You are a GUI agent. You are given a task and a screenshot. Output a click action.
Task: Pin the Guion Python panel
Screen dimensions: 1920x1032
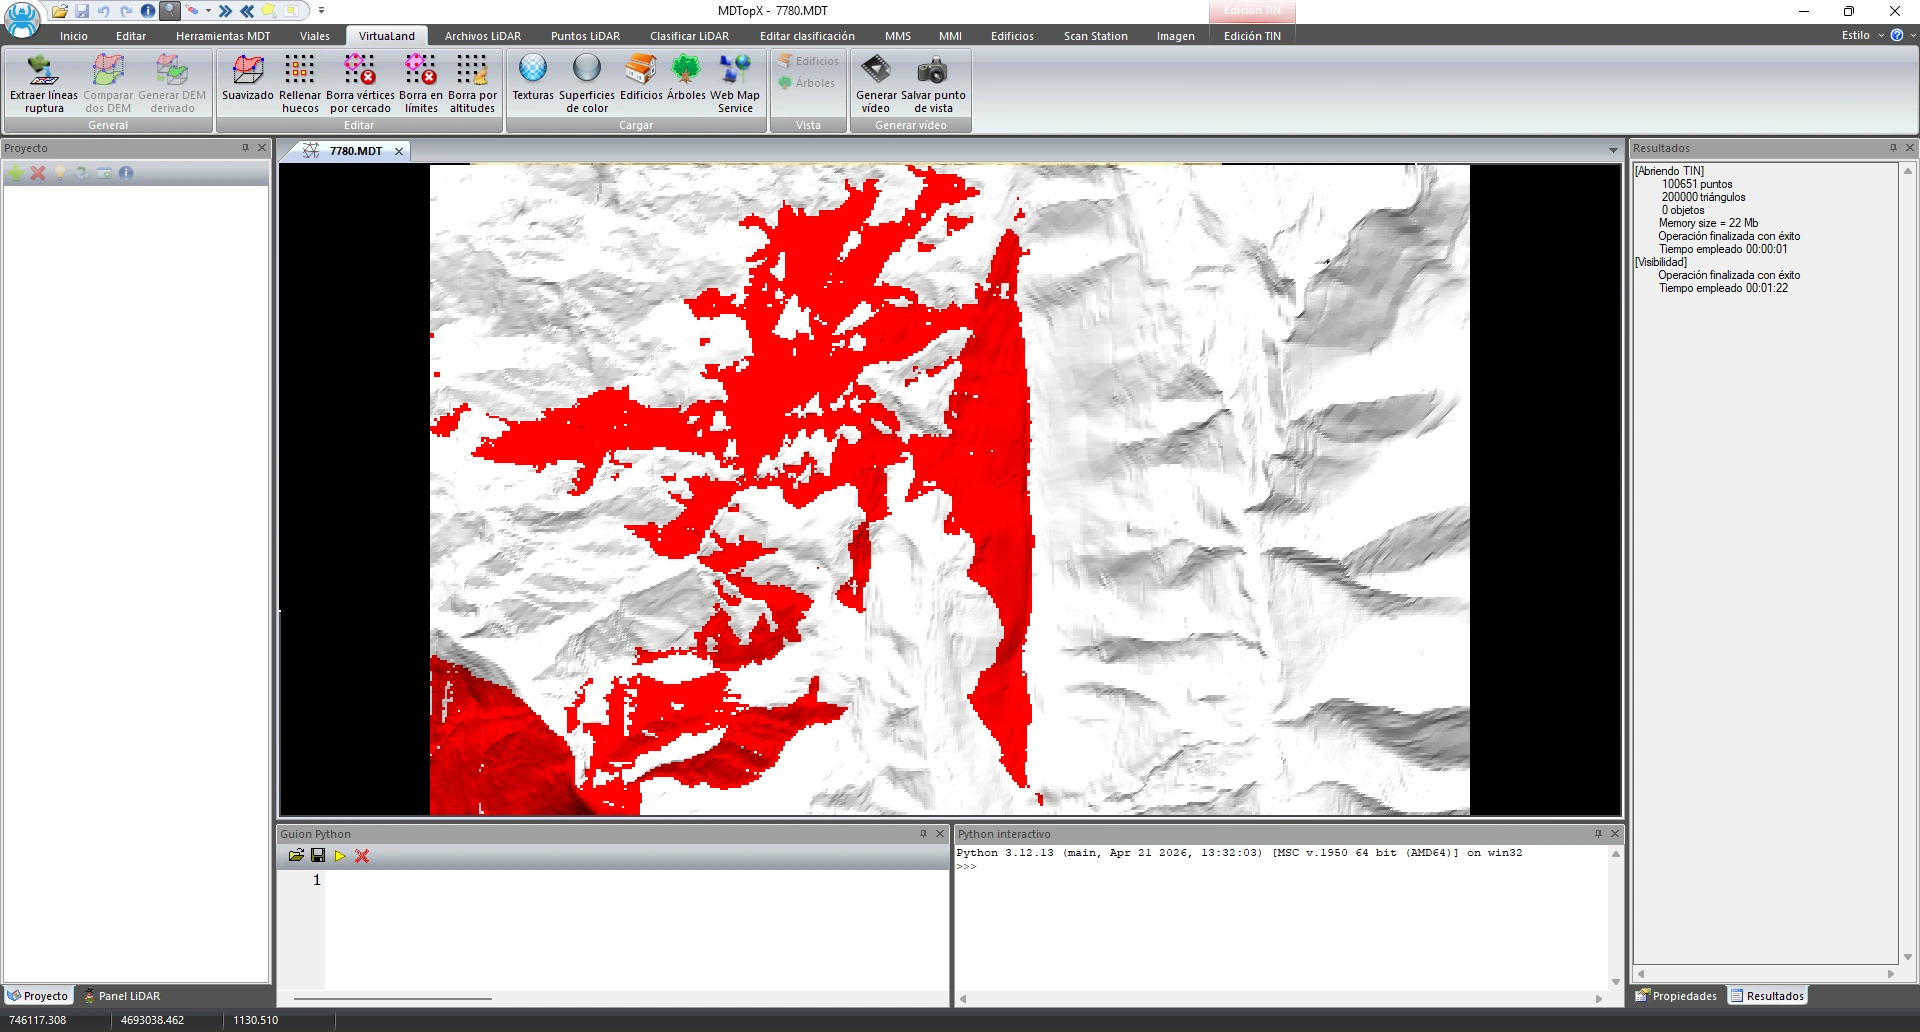click(923, 834)
